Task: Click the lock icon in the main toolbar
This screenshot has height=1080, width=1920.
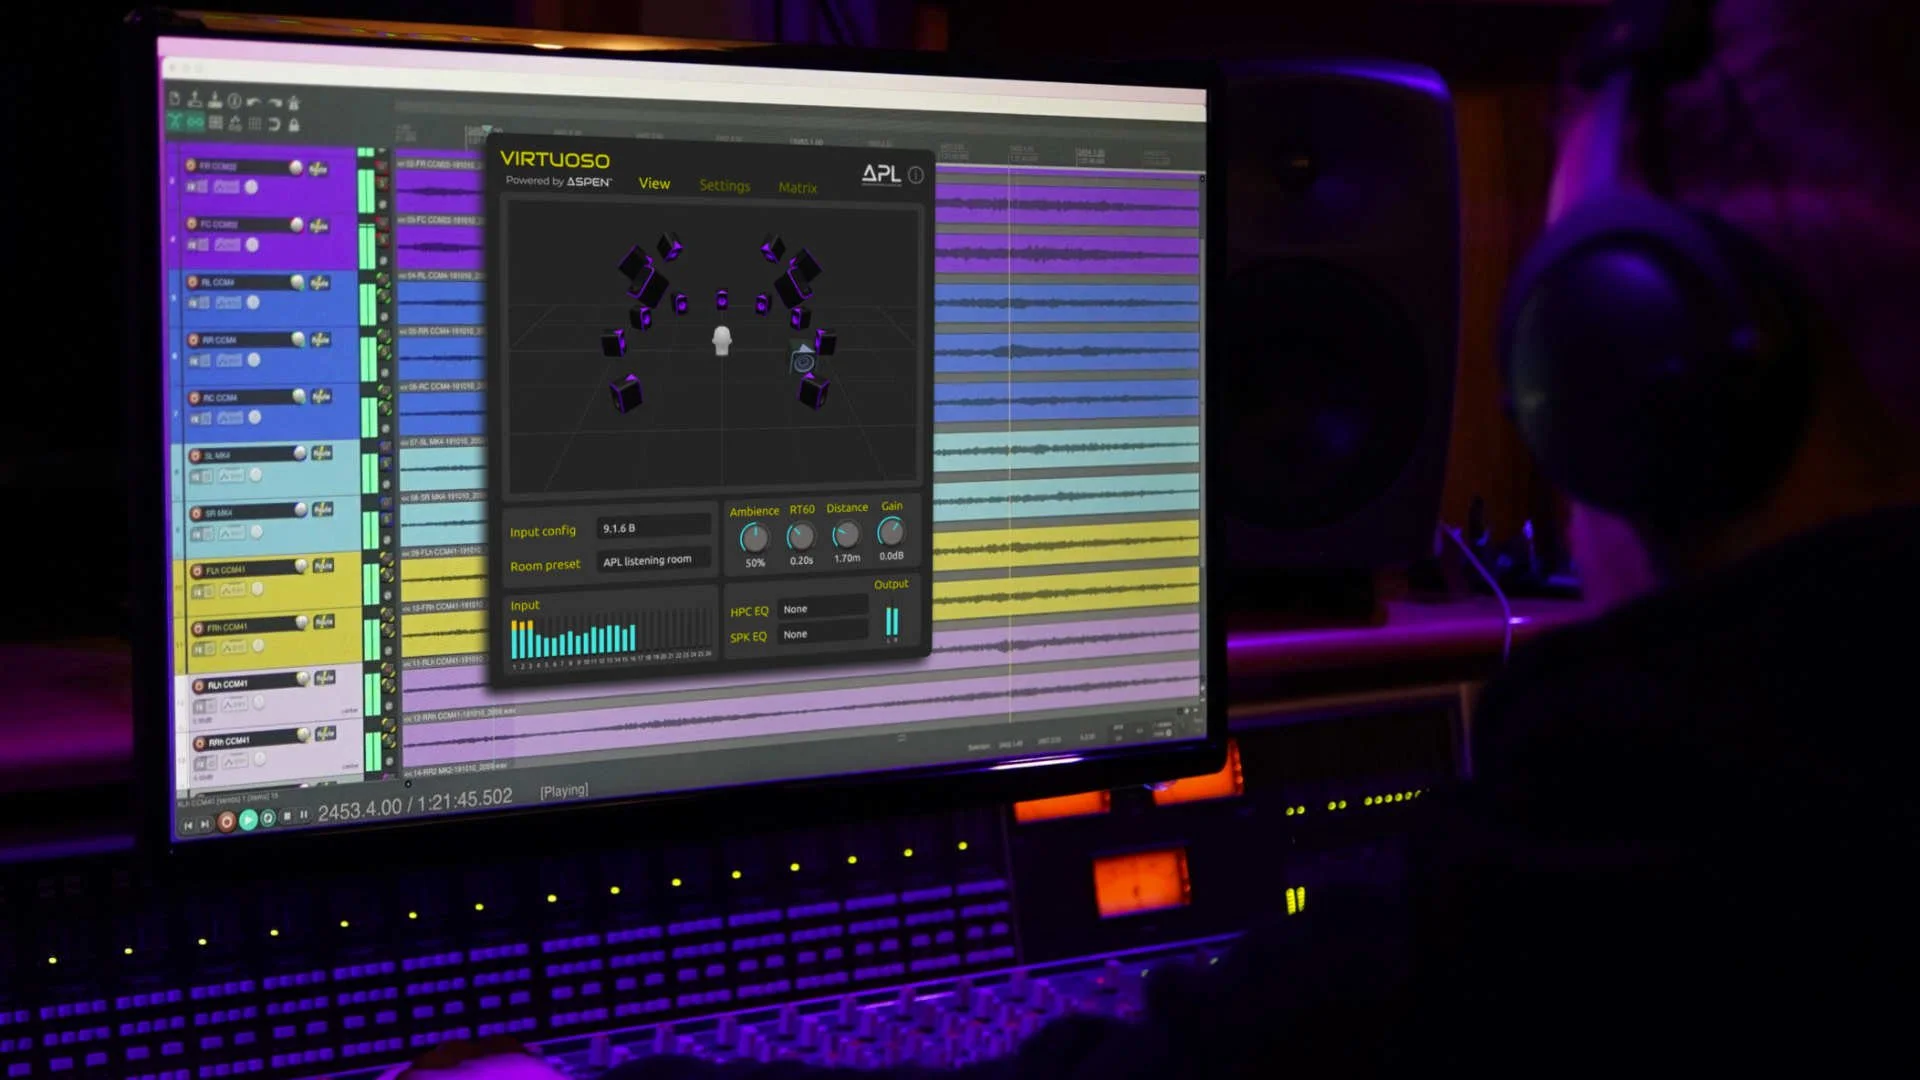Action: click(294, 125)
